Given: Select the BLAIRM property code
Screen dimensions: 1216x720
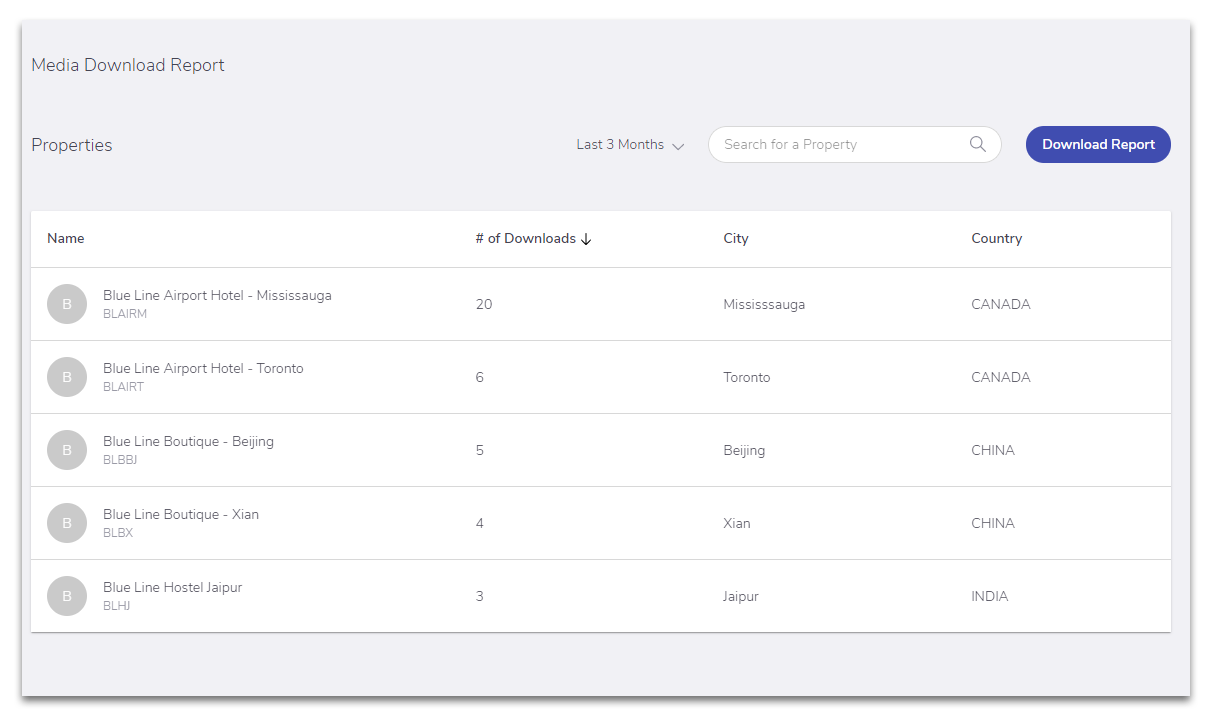Looking at the screenshot, I should point(125,314).
